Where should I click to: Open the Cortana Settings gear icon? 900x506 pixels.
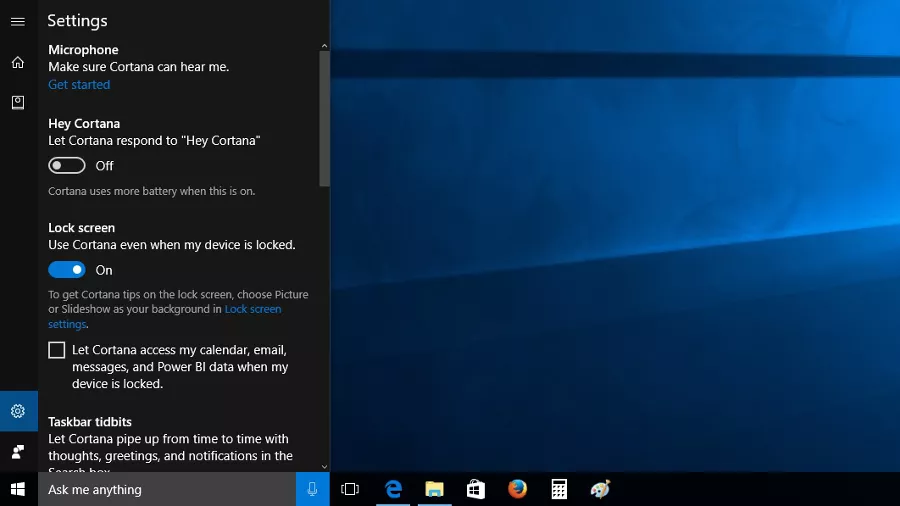pos(18,411)
